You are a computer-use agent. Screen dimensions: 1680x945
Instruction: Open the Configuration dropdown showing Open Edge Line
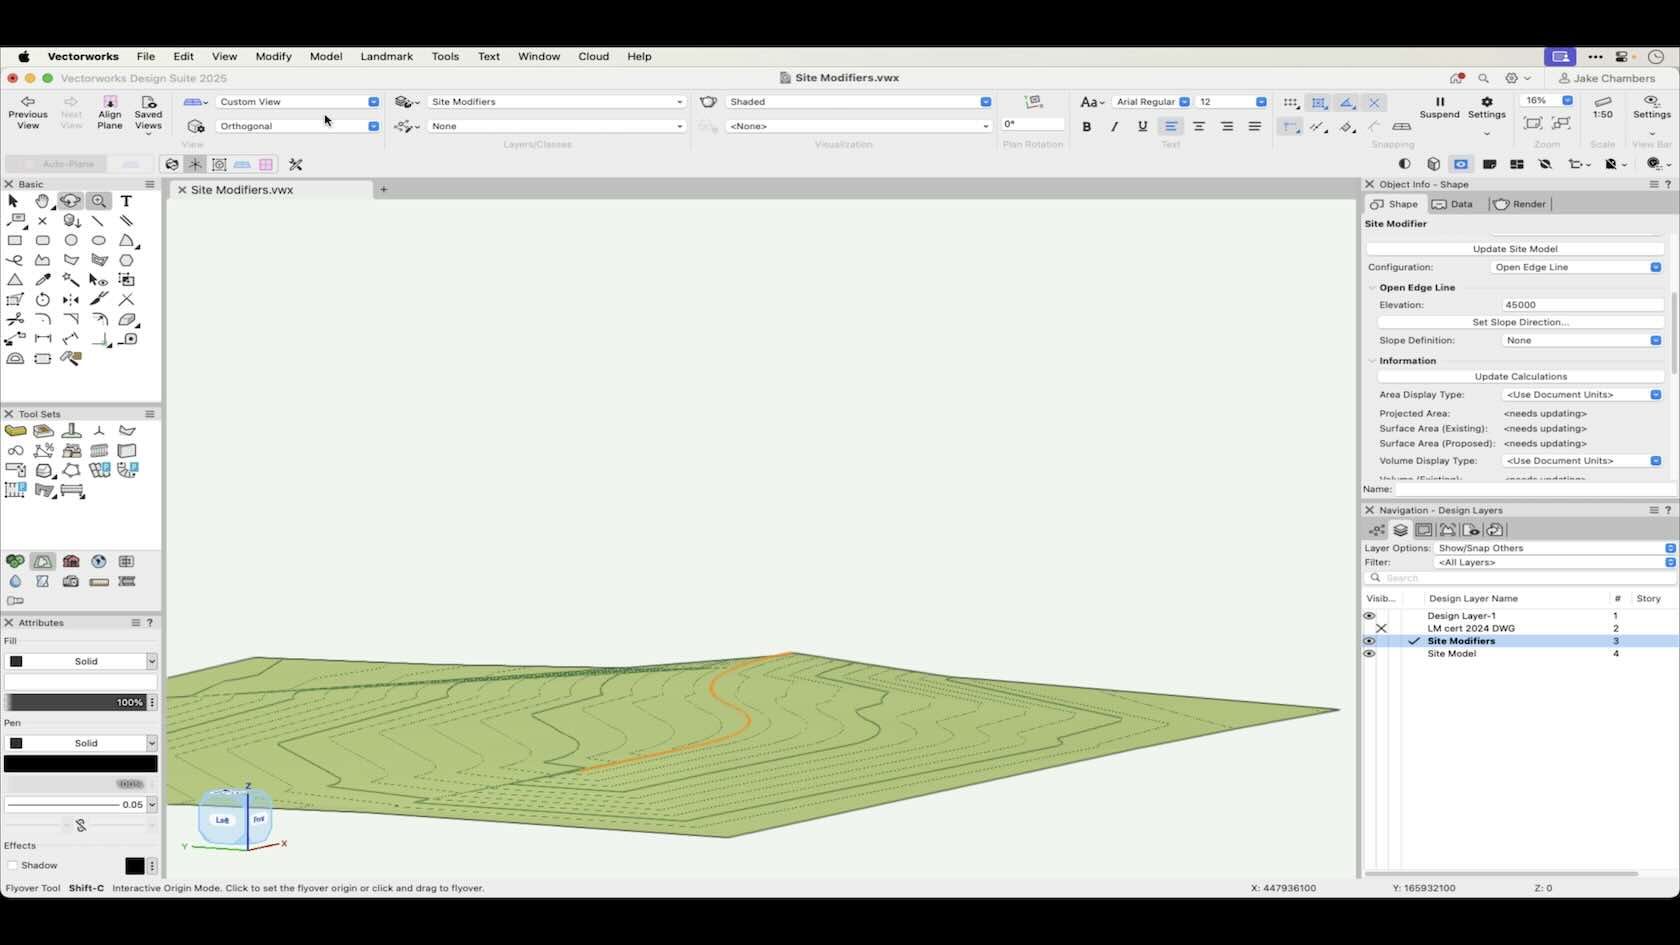tap(1654, 267)
